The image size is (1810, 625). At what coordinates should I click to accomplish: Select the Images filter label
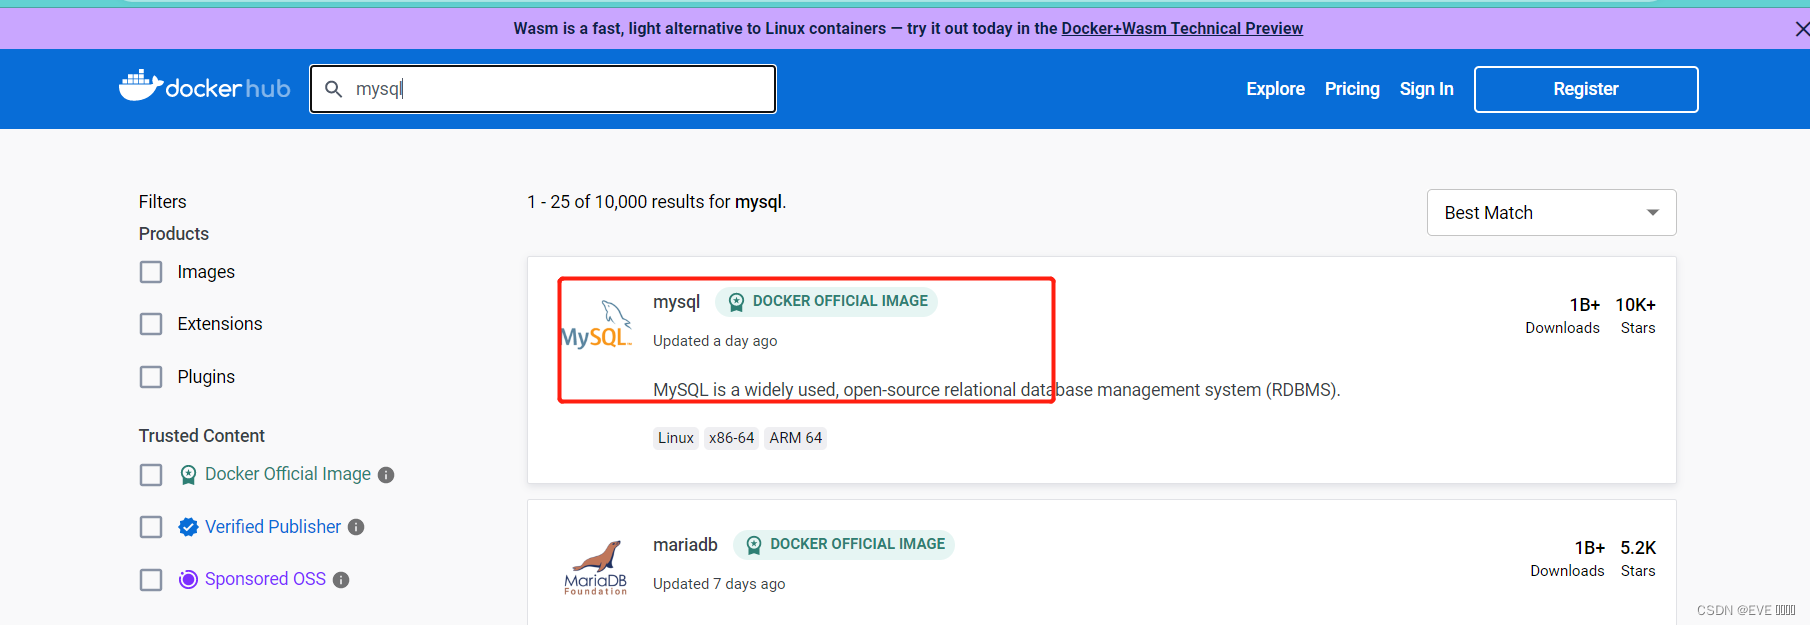[206, 272]
